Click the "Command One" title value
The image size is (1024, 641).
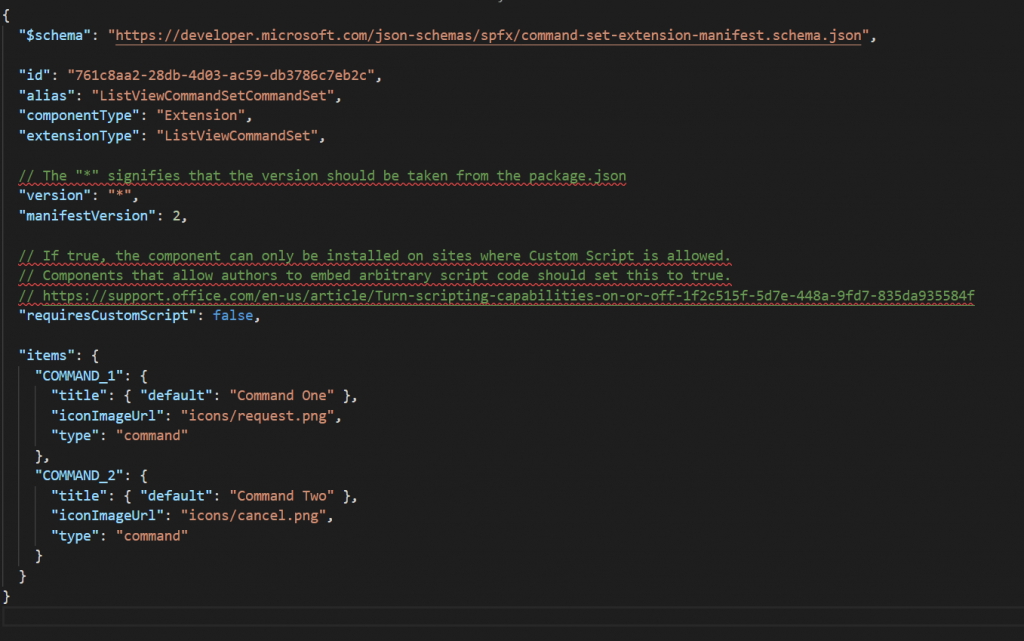tap(281, 396)
